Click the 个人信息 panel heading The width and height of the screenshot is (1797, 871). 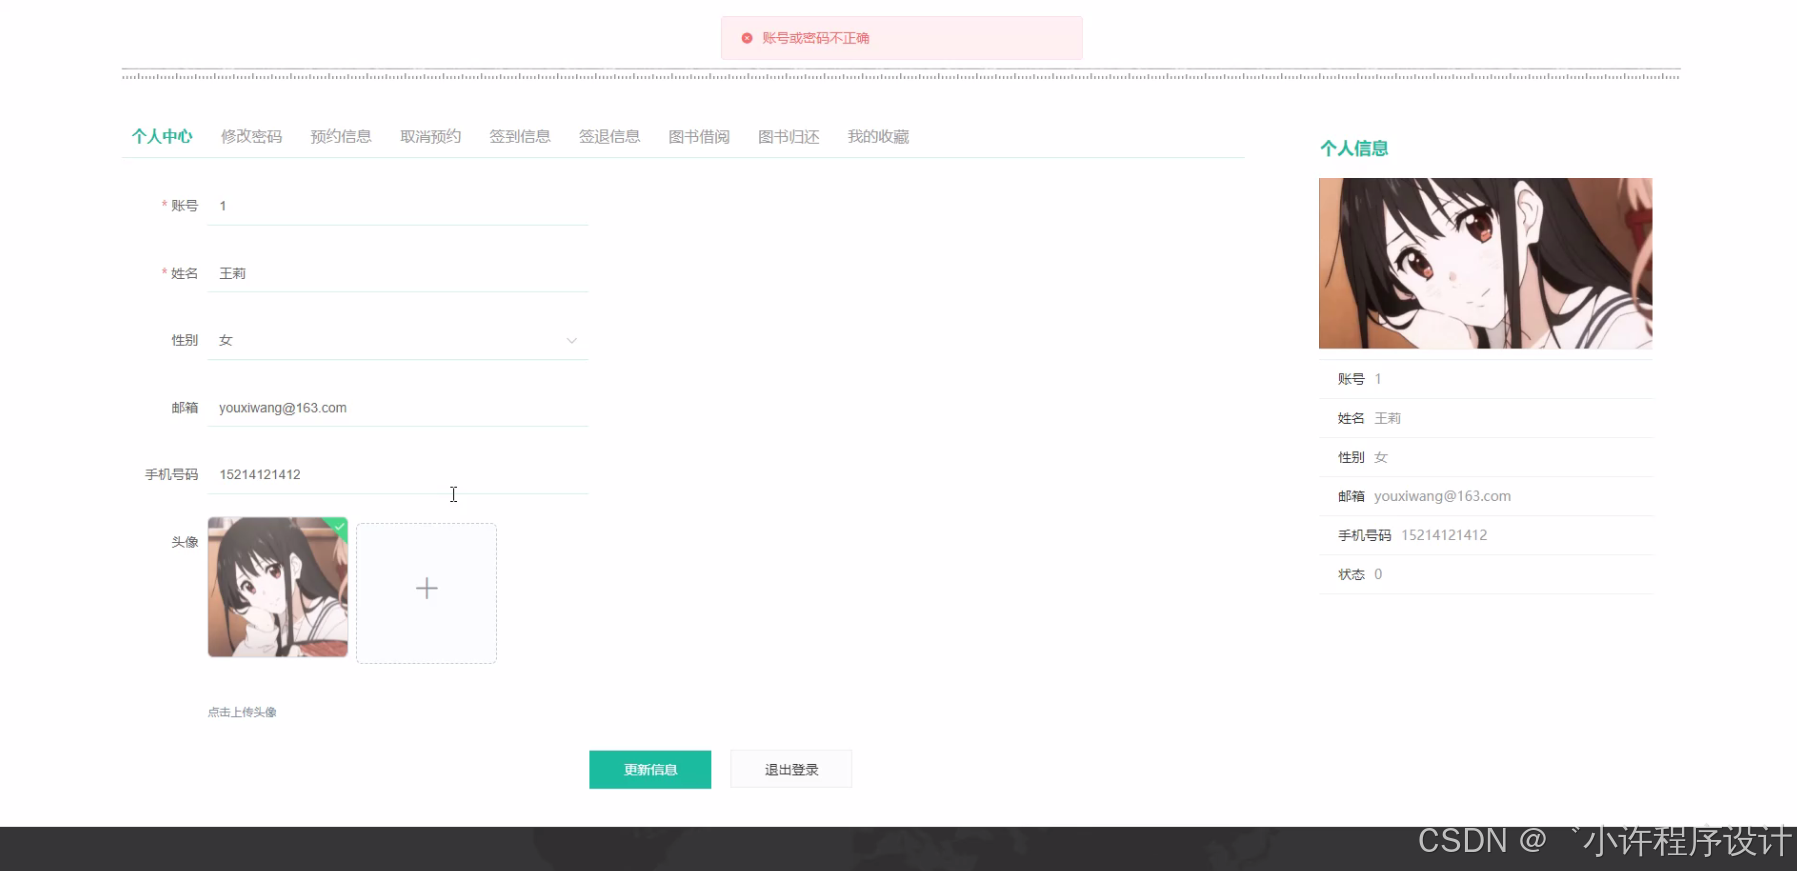click(1354, 148)
